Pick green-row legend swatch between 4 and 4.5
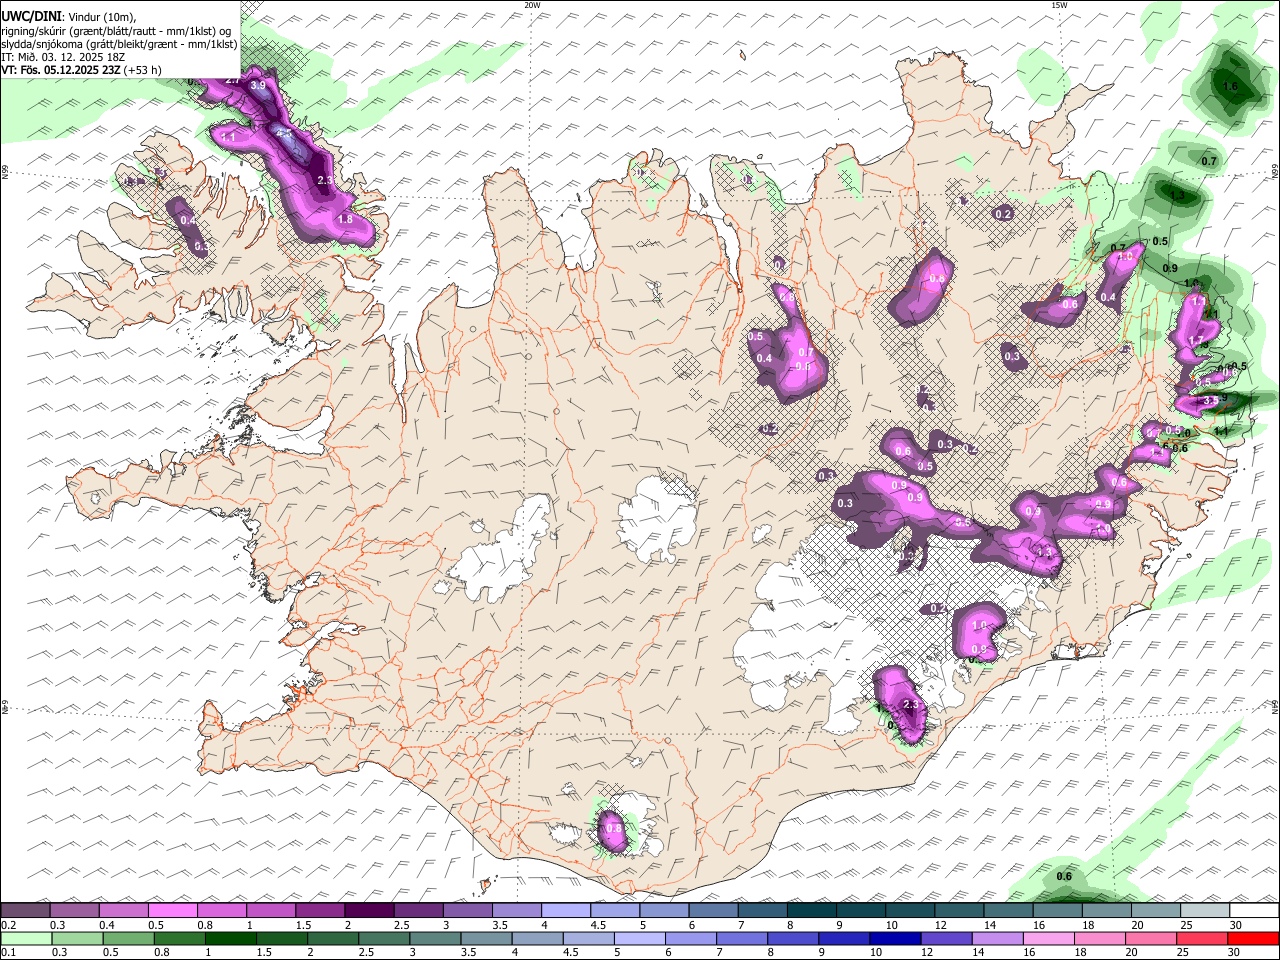 click(x=537, y=938)
